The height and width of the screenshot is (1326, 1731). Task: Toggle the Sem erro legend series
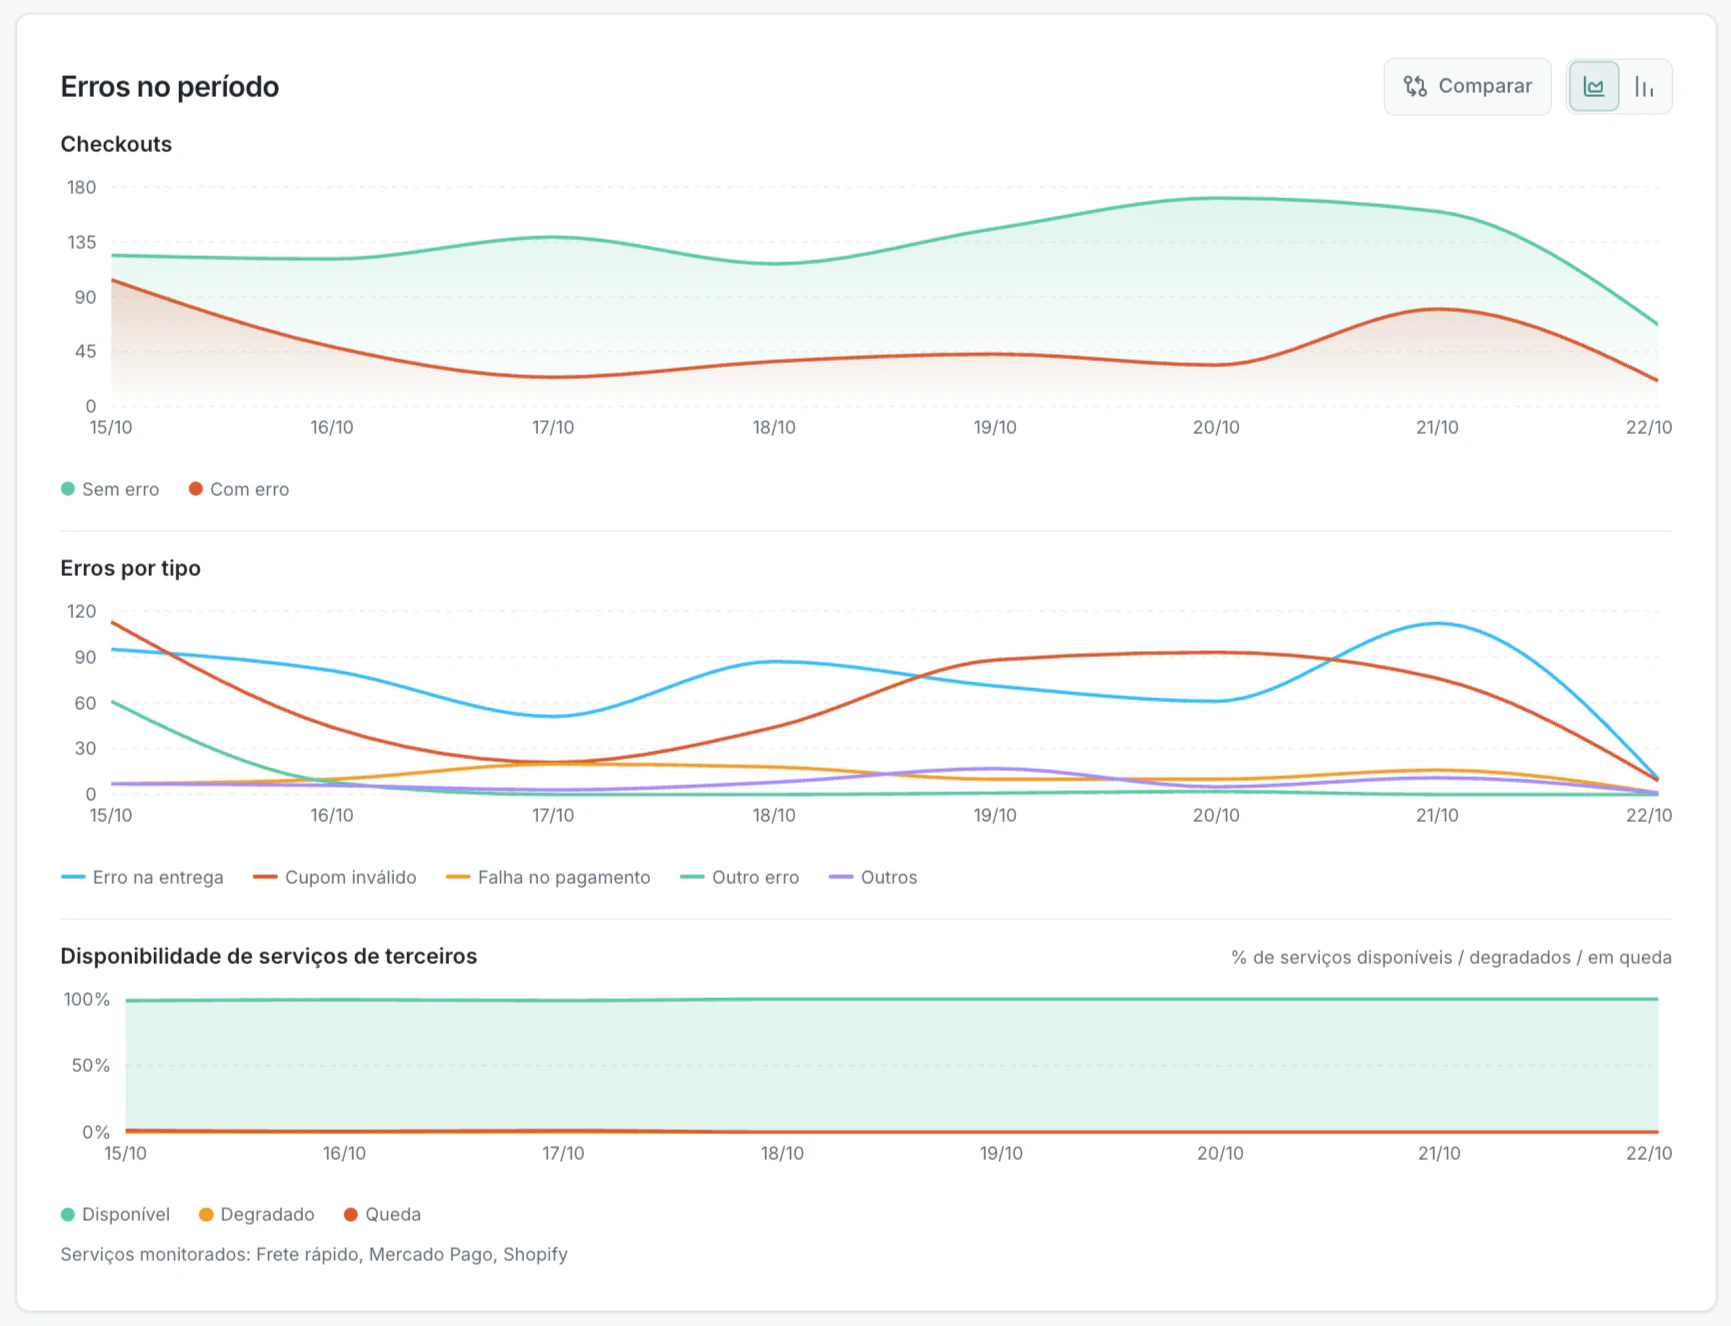point(110,489)
